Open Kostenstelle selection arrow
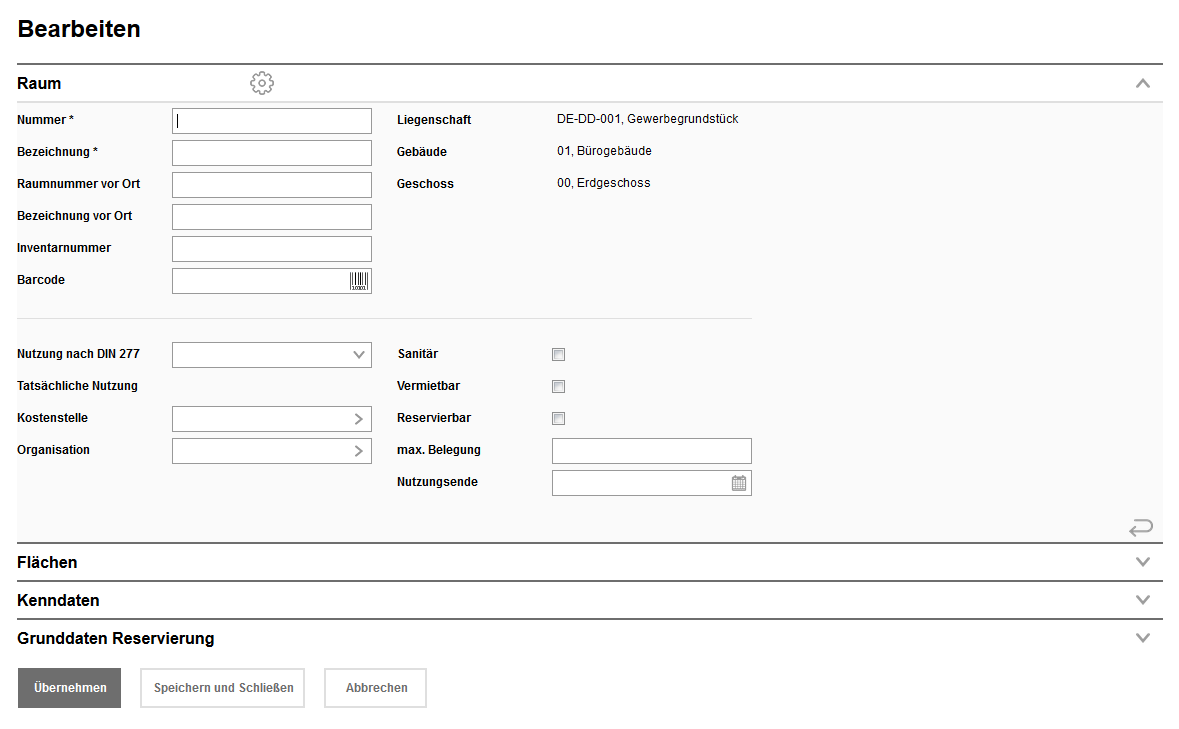Screen dimensions: 1179x729 [358, 419]
